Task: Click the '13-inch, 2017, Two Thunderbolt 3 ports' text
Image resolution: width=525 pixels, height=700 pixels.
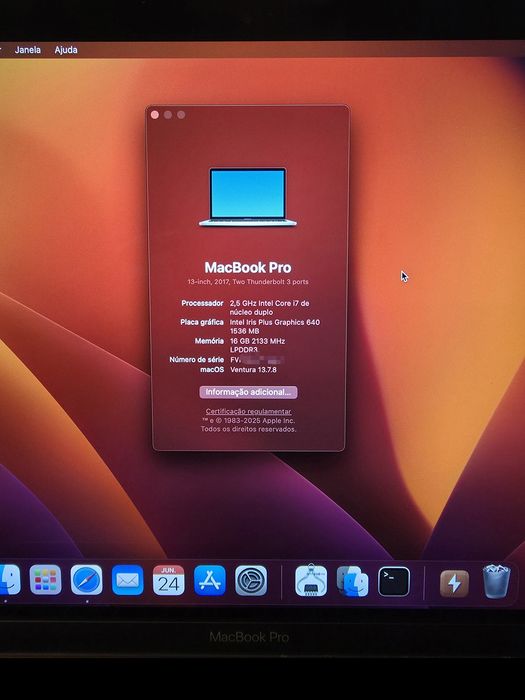Action: pyautogui.click(x=248, y=282)
